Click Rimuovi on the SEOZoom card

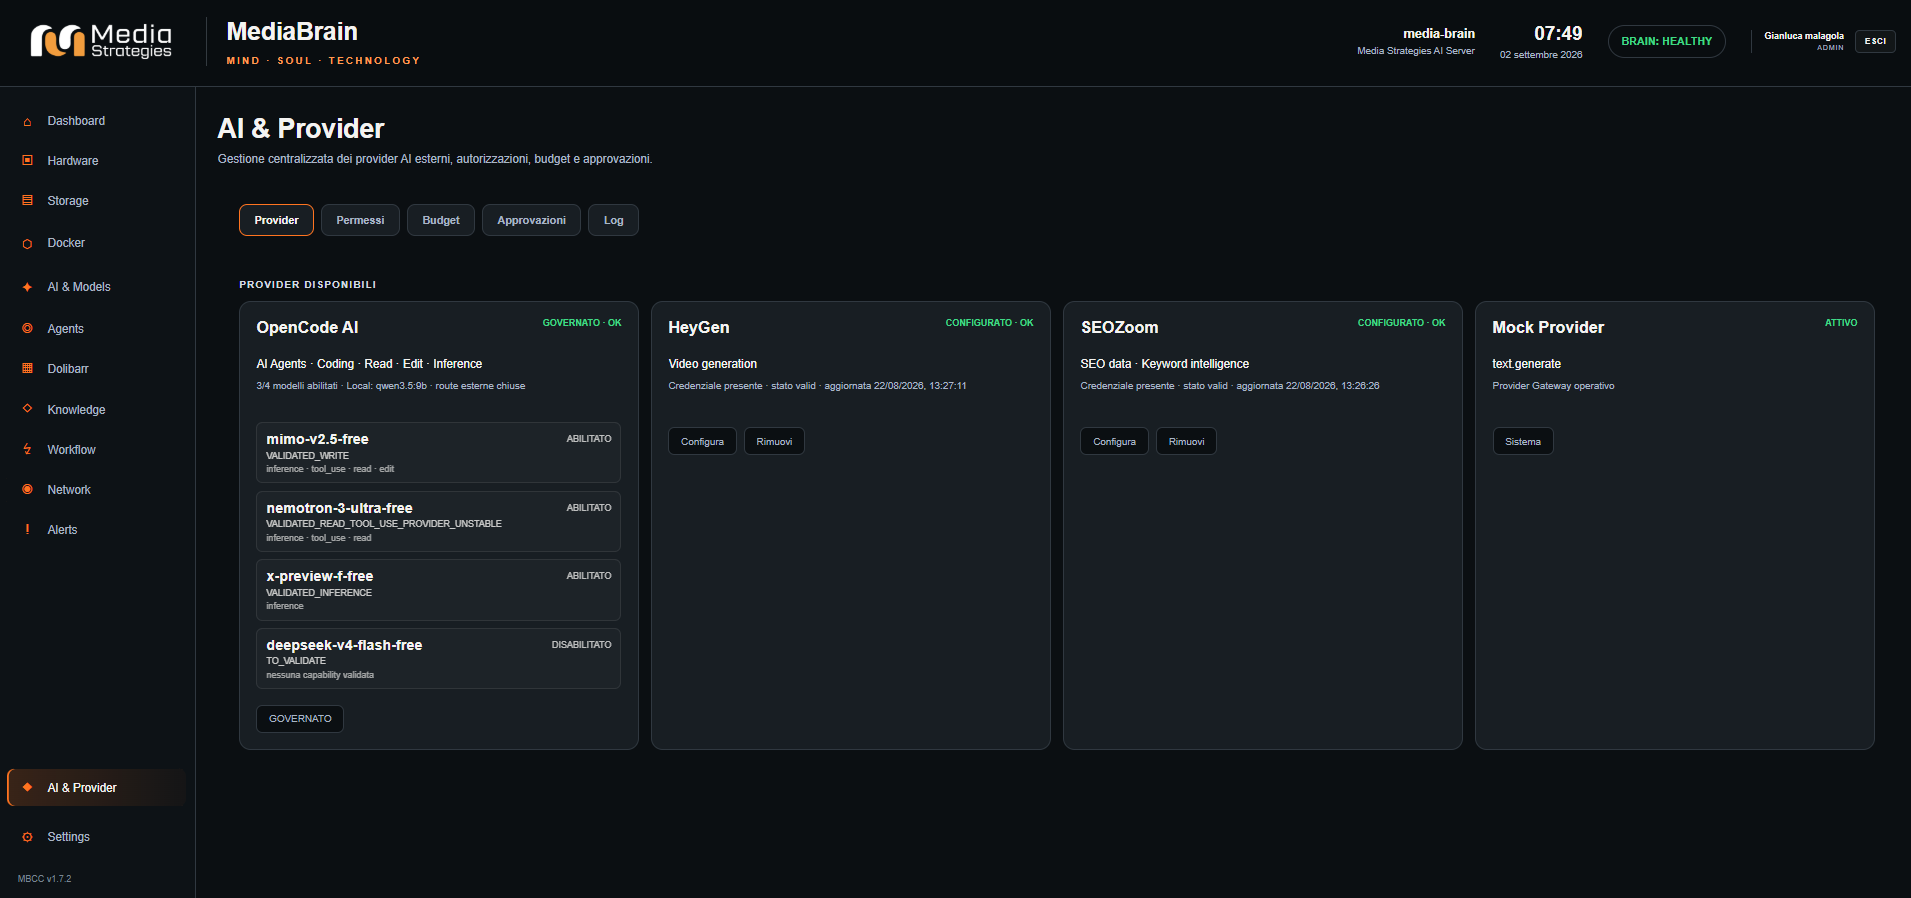(1186, 441)
